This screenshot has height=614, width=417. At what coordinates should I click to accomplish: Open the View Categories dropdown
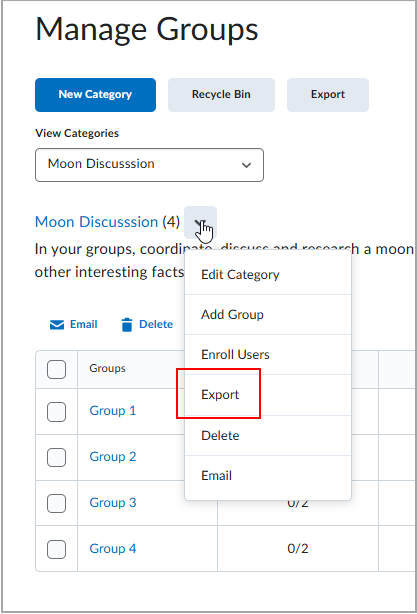(x=149, y=165)
